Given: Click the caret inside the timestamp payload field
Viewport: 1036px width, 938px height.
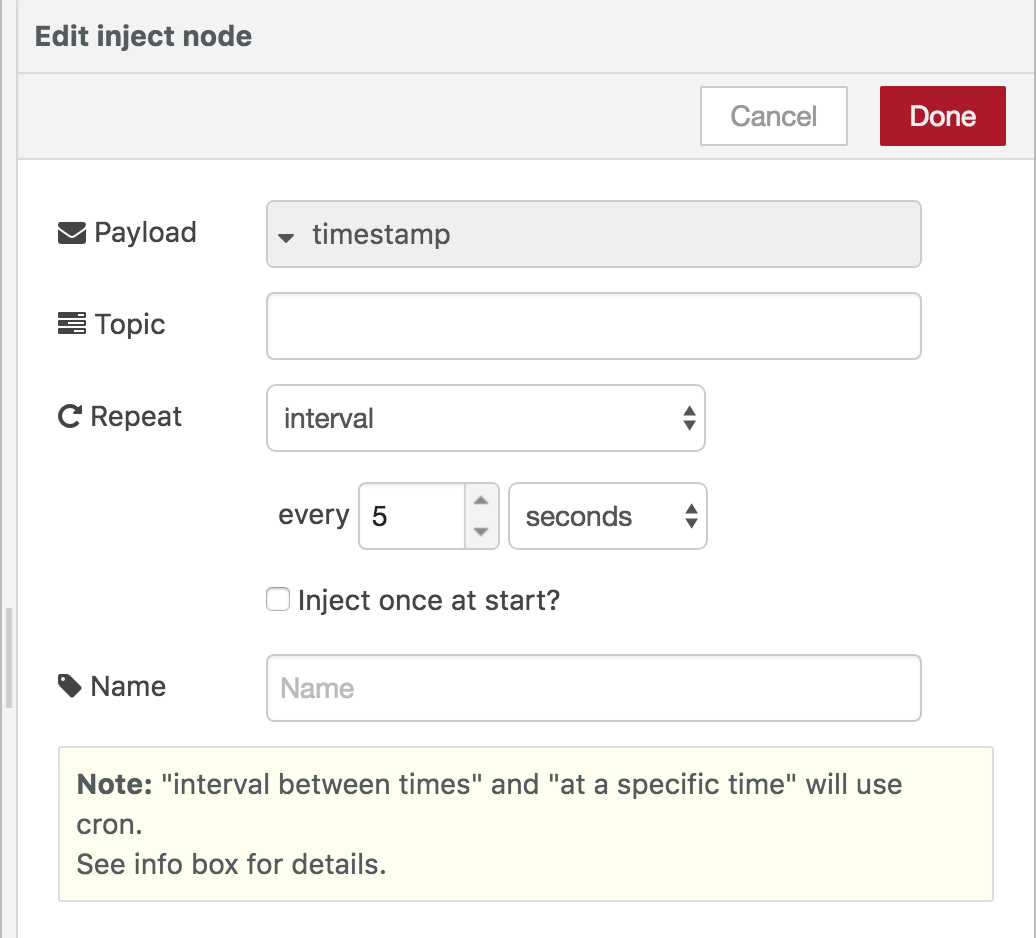Looking at the screenshot, I should (287, 236).
